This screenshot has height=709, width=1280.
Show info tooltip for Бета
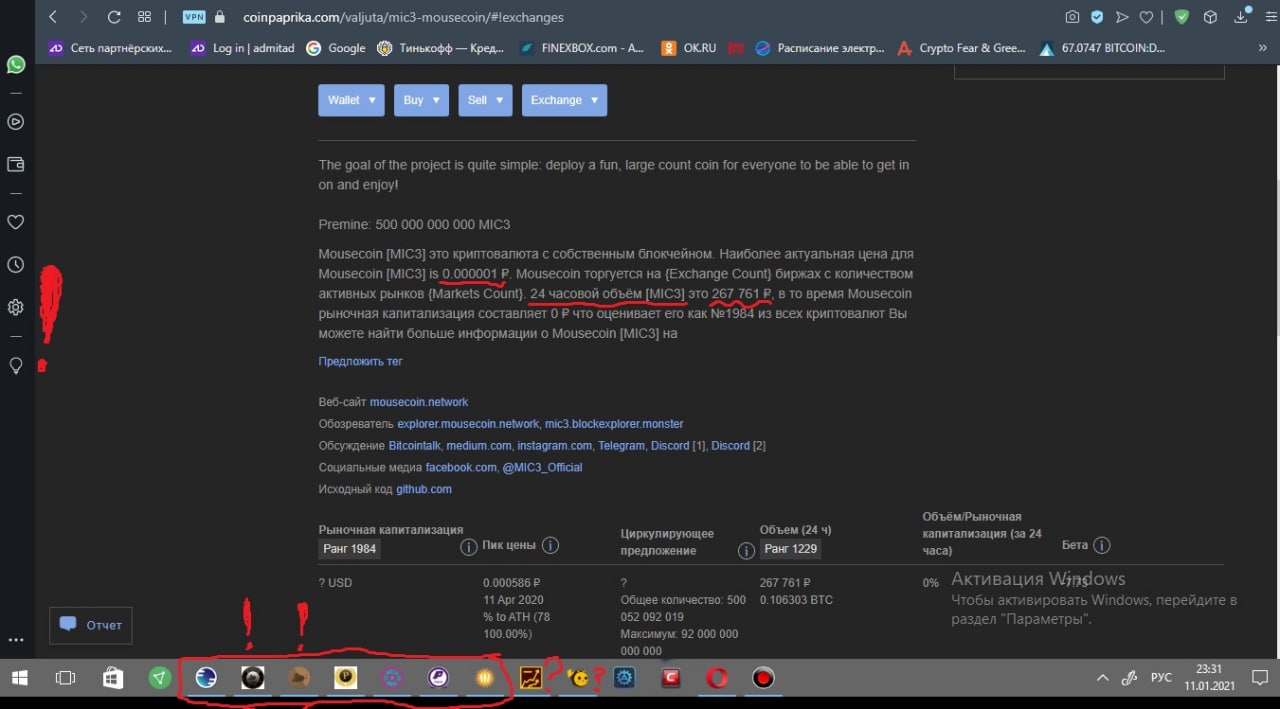(1102, 546)
